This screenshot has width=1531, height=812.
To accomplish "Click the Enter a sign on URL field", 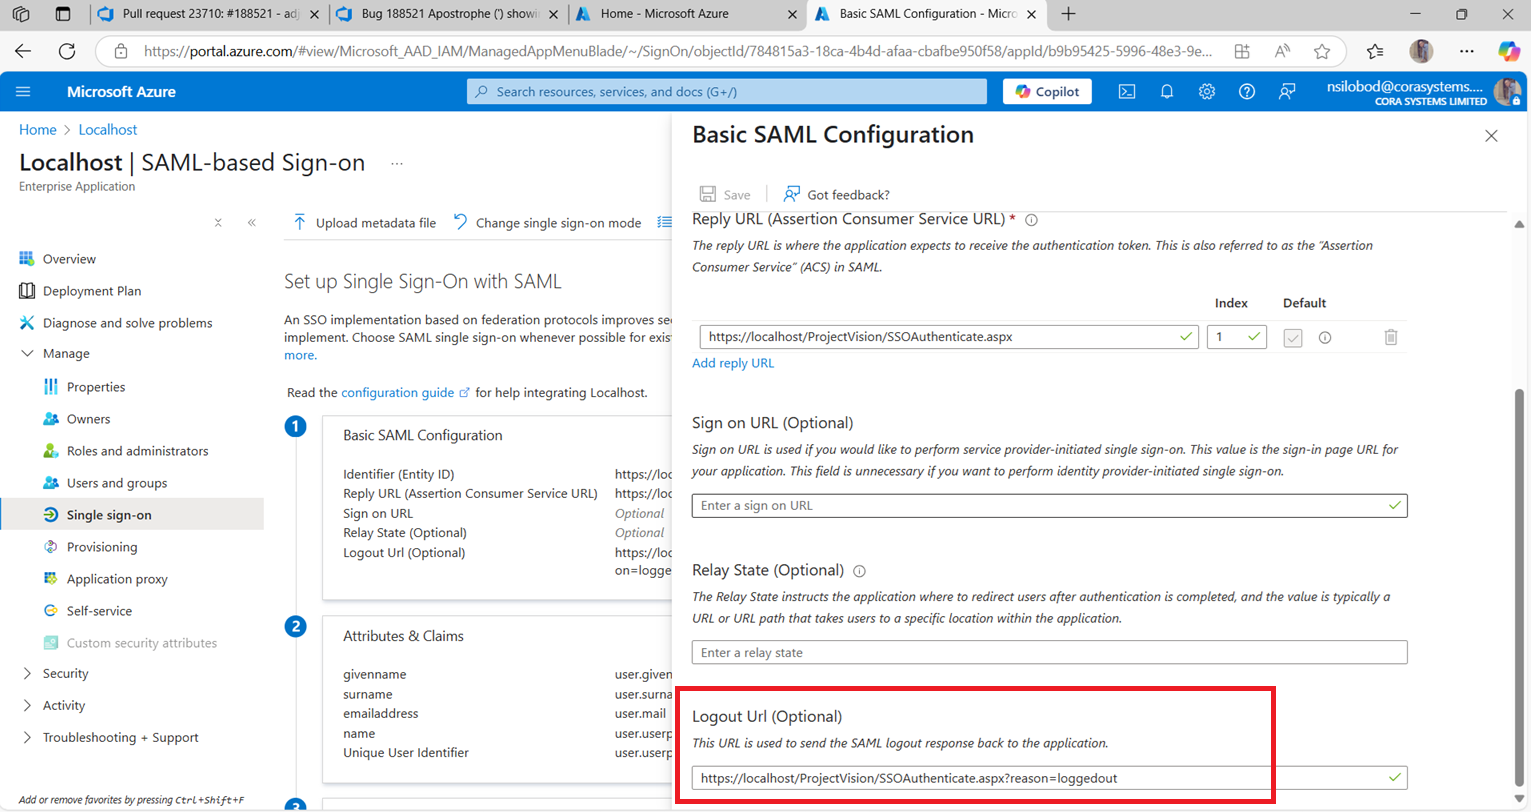I will tap(1049, 505).
